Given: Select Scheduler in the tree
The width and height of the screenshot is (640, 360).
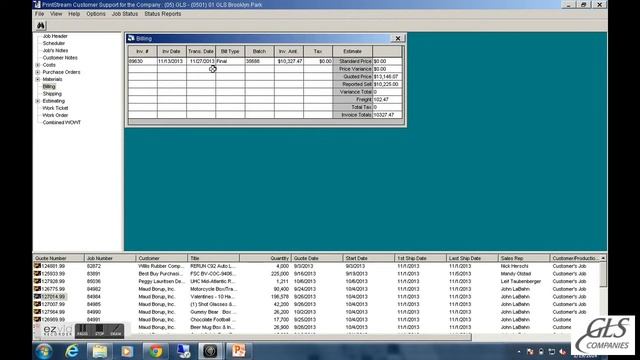Looking at the screenshot, I should (x=54, y=43).
